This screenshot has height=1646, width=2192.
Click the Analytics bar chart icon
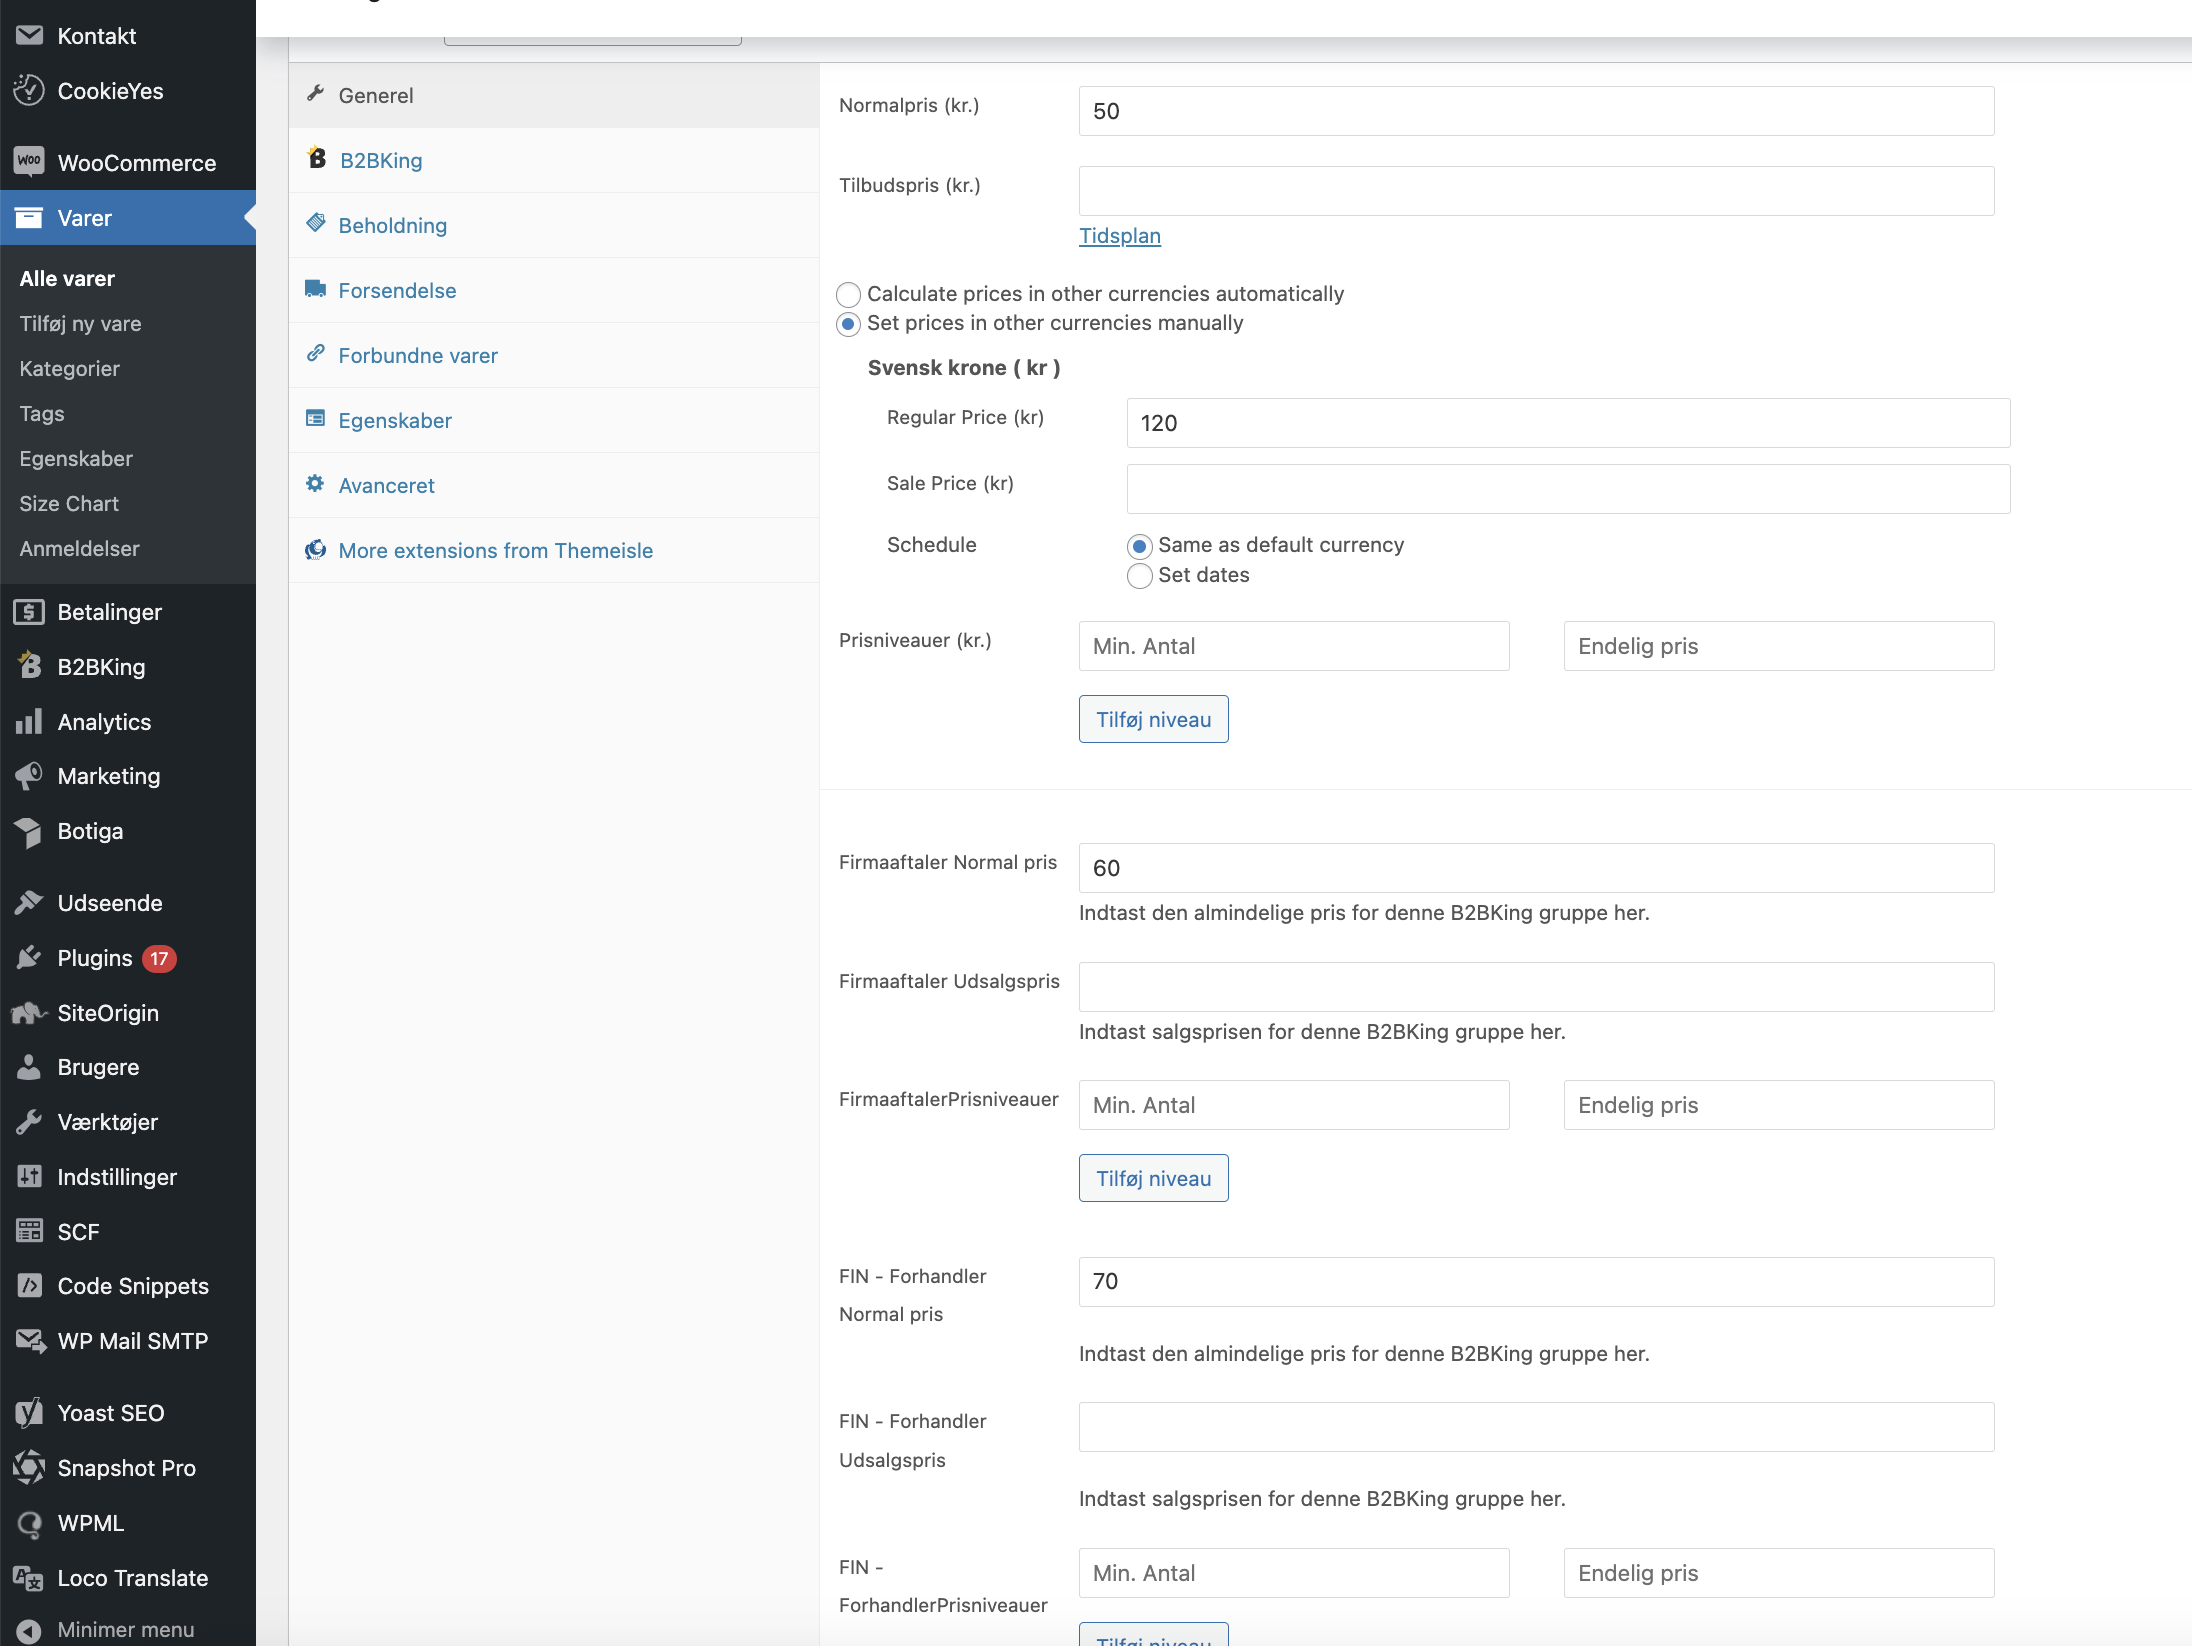click(x=29, y=721)
